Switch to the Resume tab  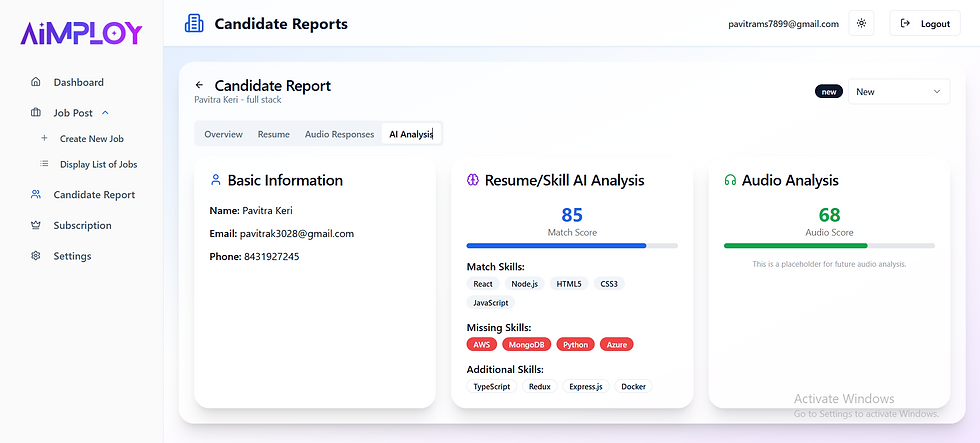click(x=274, y=134)
